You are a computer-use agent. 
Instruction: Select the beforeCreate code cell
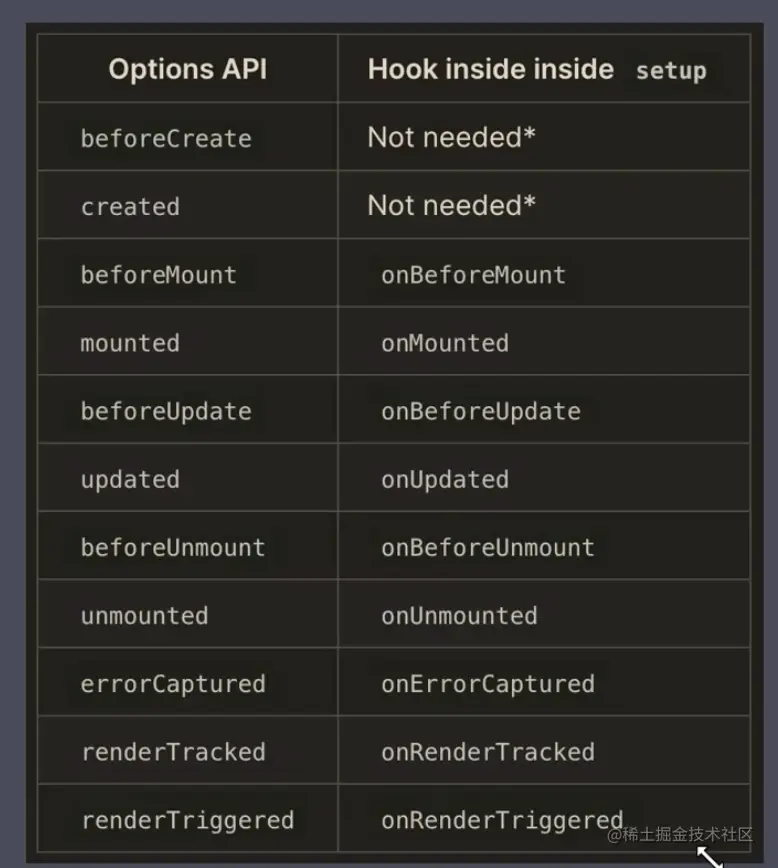[x=166, y=138]
